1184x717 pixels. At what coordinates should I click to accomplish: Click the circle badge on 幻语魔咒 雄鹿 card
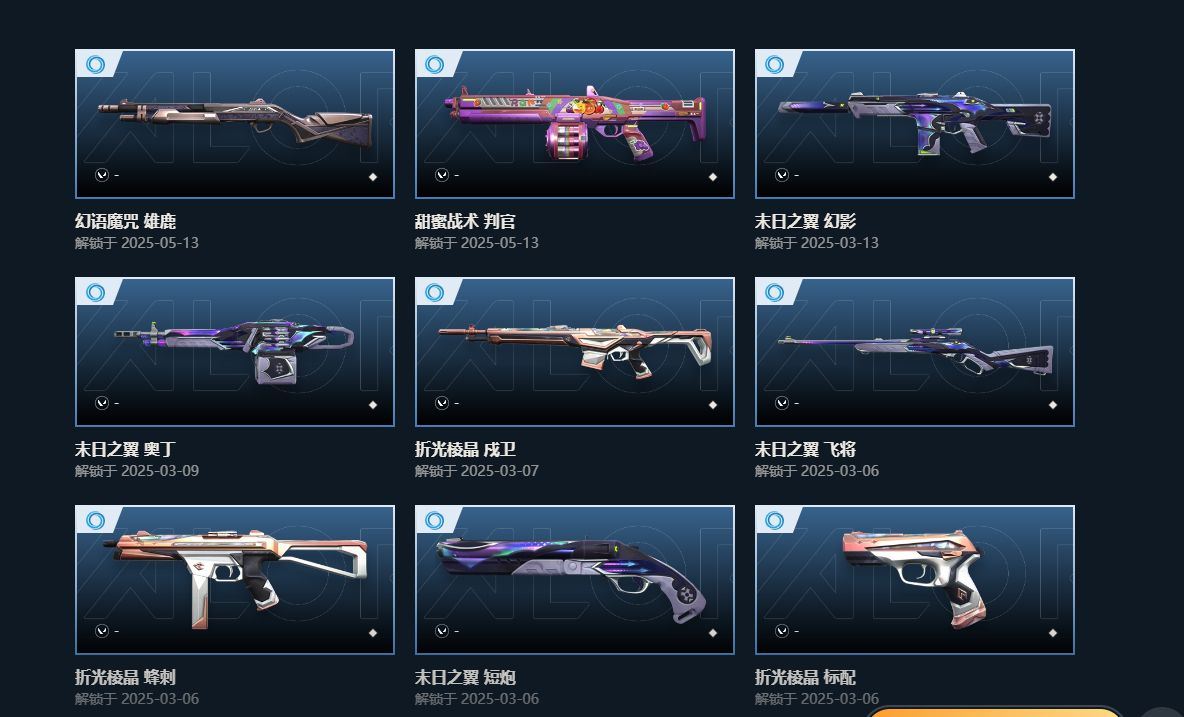(x=96, y=64)
